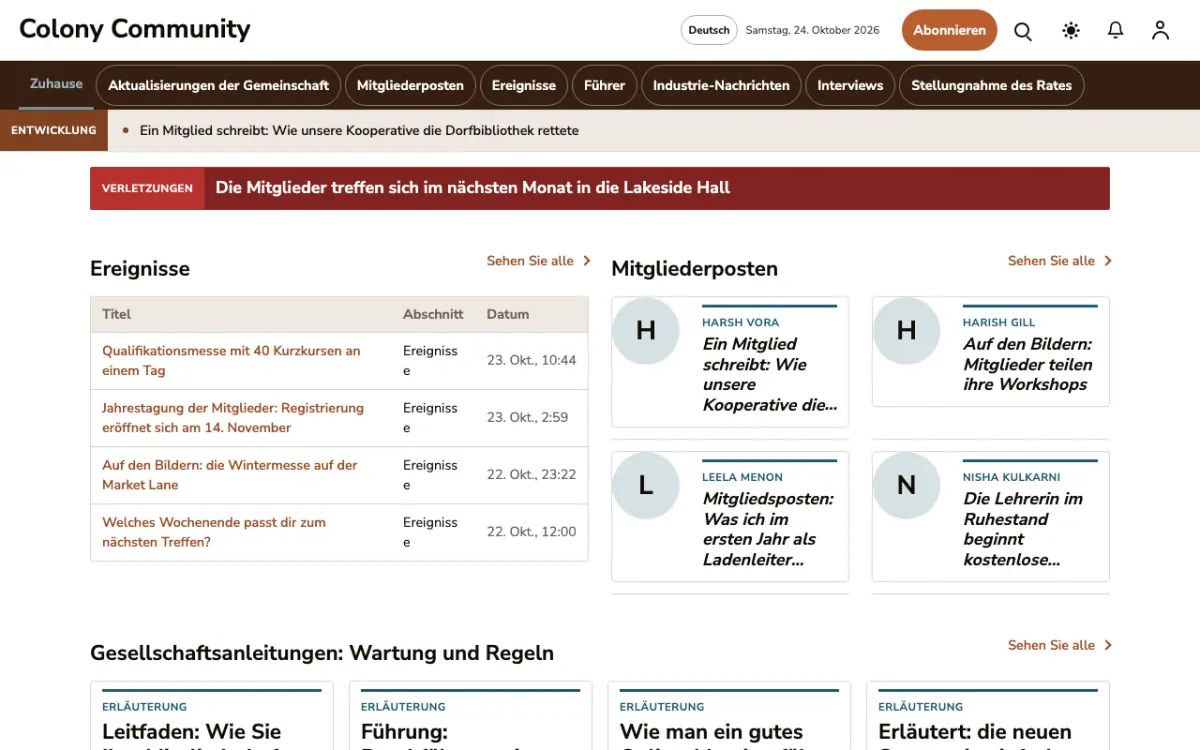Switch to Mitgliederposten nav tab
Screen dimensions: 1200x750
[410, 85]
